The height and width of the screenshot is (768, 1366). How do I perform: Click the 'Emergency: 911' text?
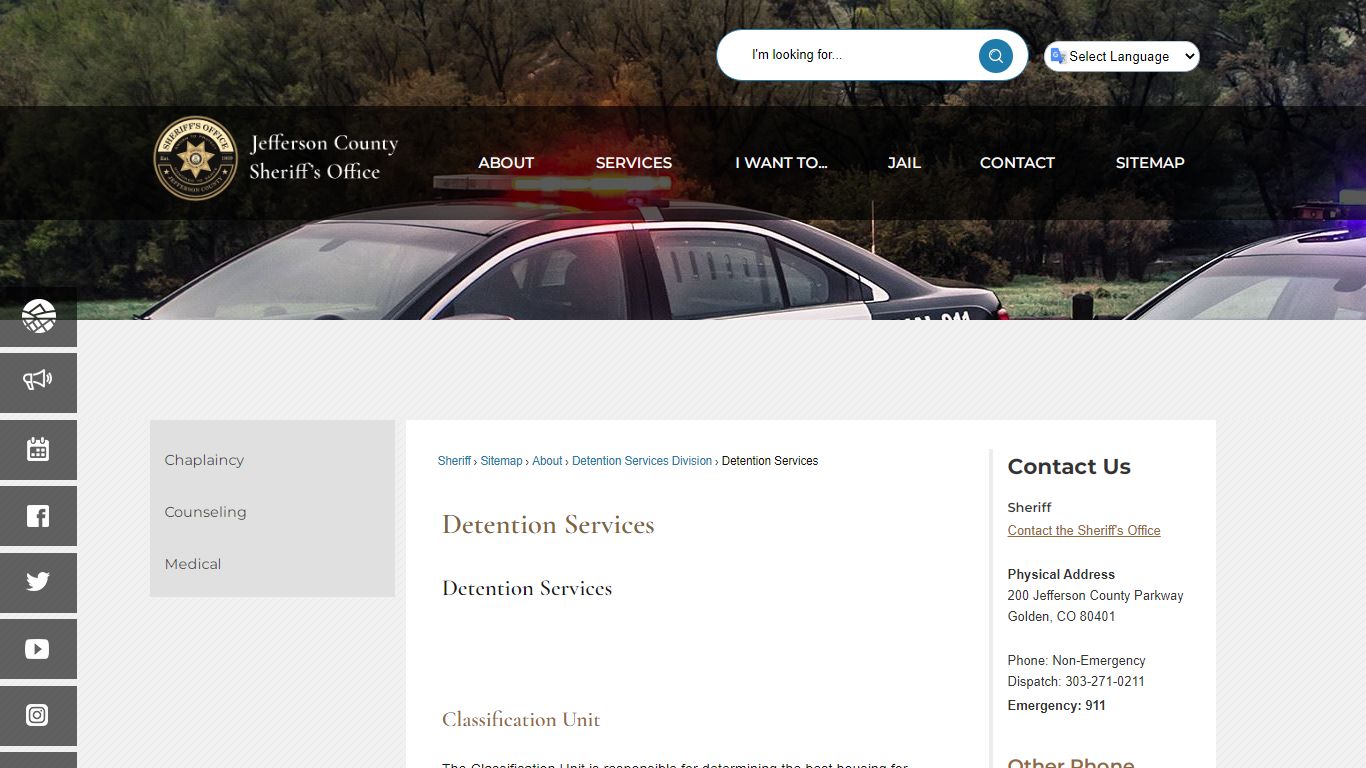(x=1056, y=706)
